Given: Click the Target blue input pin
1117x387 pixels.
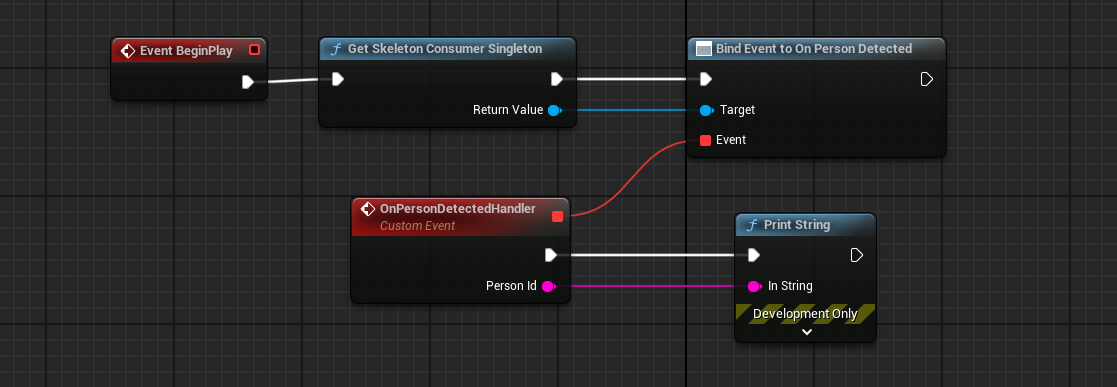Looking at the screenshot, I should (x=706, y=110).
